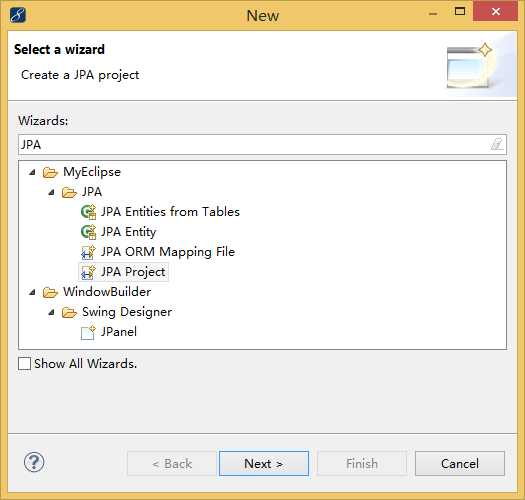This screenshot has width=525, height=500.
Task: Click the JPA Entities from Tables icon
Action: (x=89, y=212)
